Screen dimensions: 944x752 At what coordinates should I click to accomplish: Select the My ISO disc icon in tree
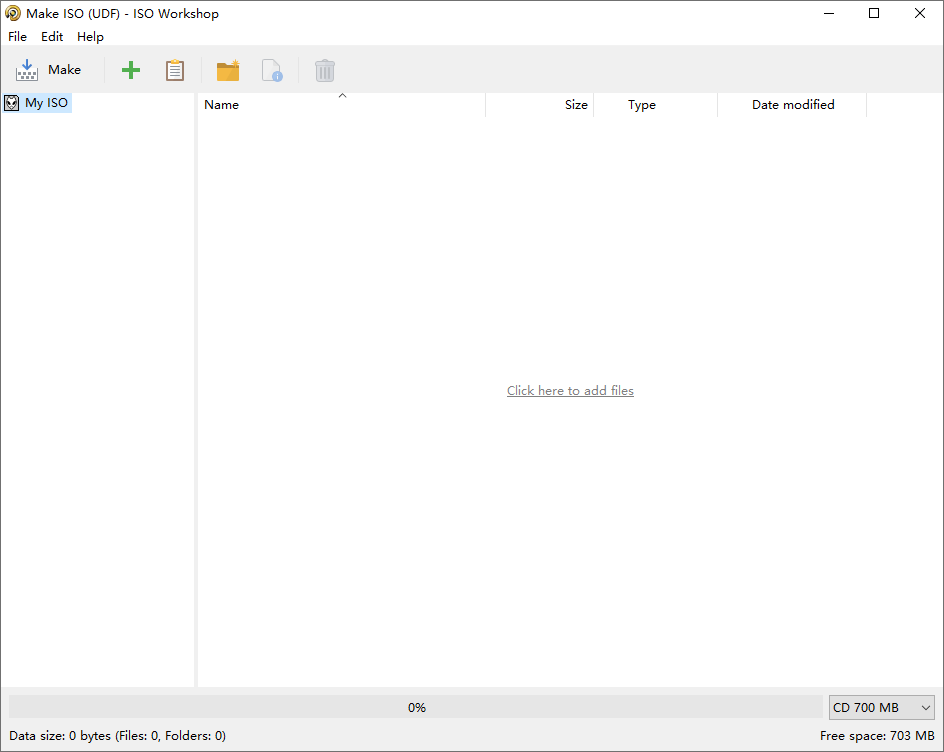12,103
